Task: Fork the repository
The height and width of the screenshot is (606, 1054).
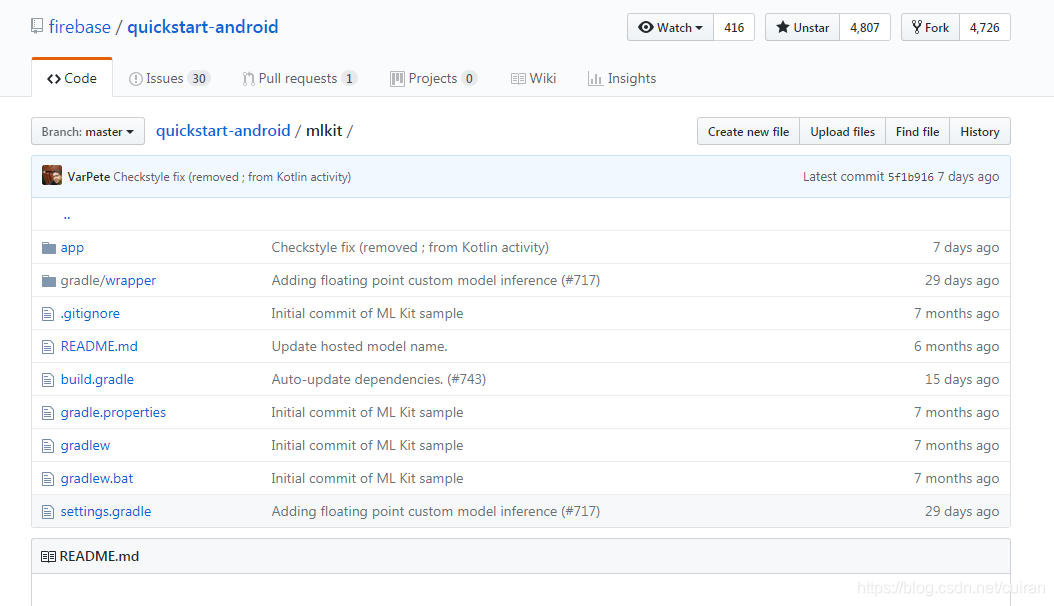Action: click(x=930, y=28)
